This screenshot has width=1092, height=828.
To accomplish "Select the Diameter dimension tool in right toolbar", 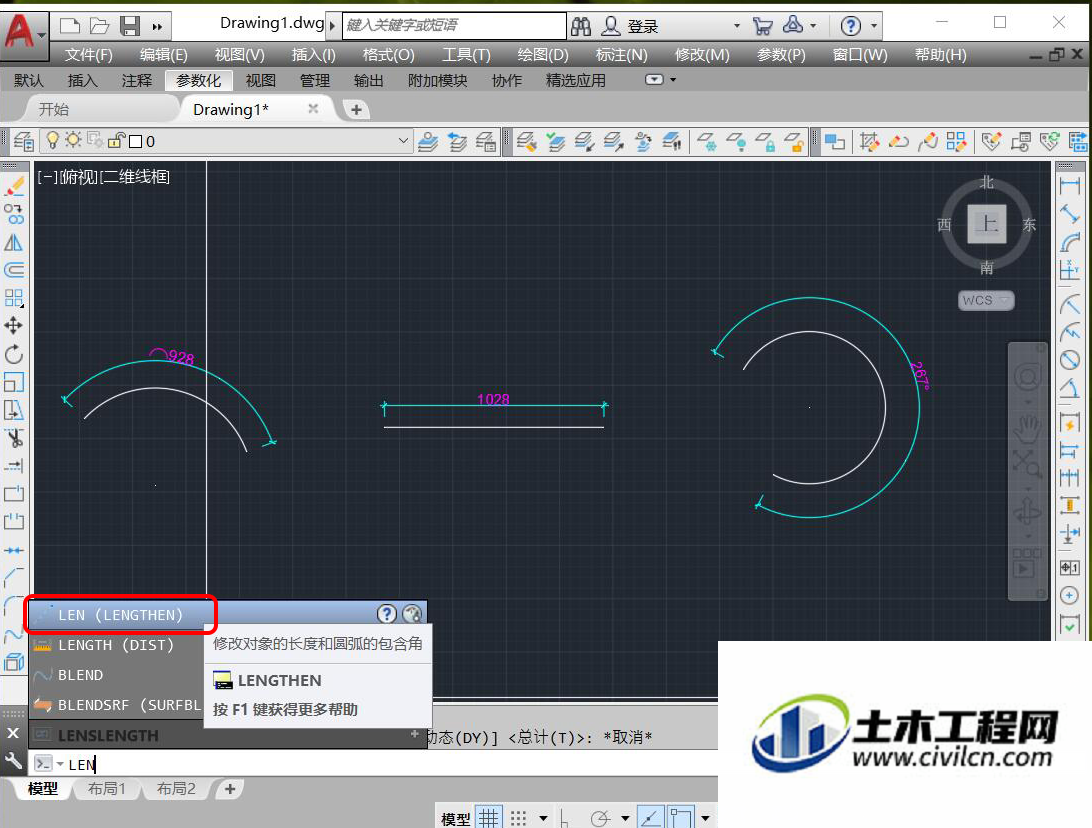I will pos(1070,360).
